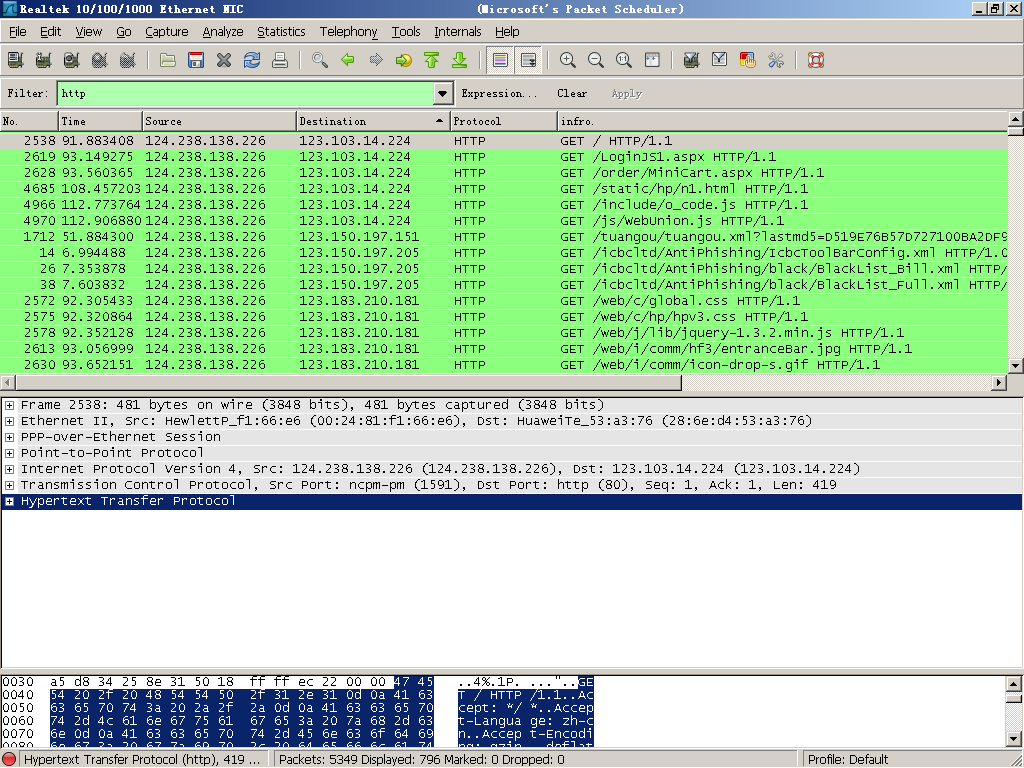This screenshot has height=768, width=1024.
Task: Reload the capture file icon
Action: pos(252,60)
